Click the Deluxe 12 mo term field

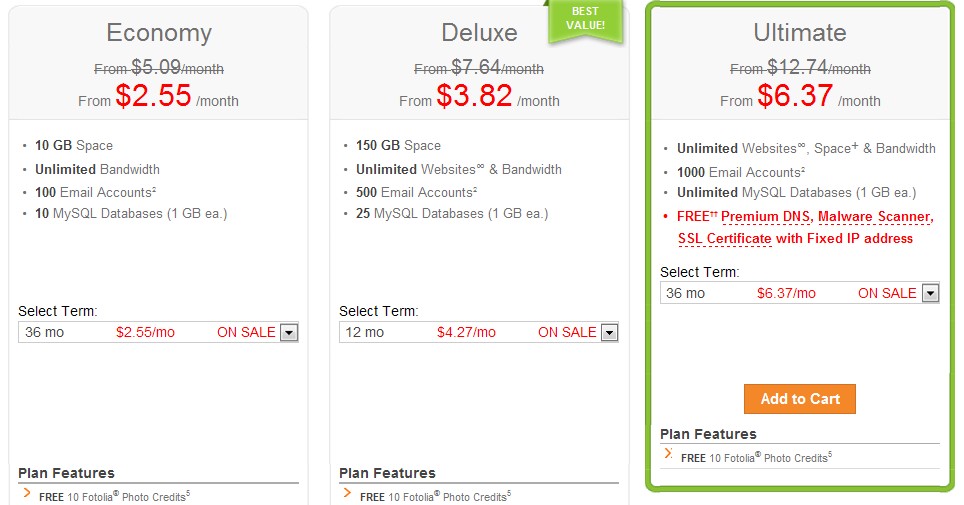point(478,333)
